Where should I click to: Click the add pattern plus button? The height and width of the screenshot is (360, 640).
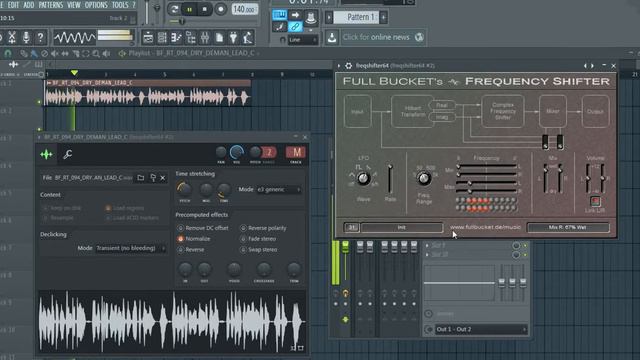tap(383, 17)
